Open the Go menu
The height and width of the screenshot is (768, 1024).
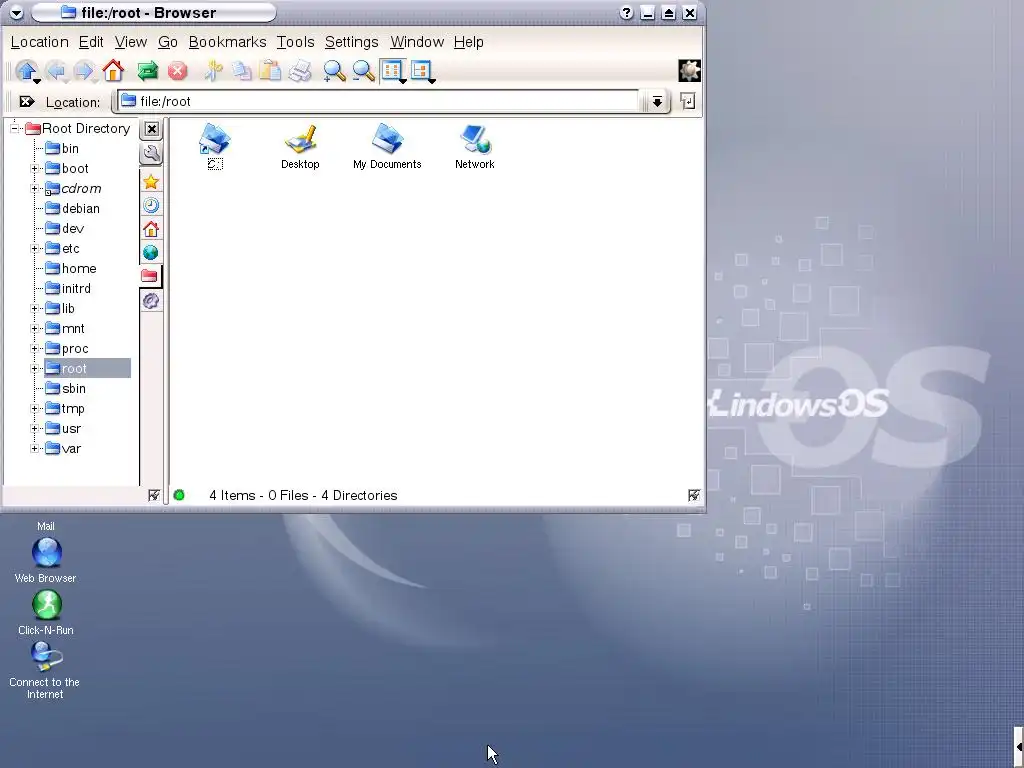click(168, 42)
